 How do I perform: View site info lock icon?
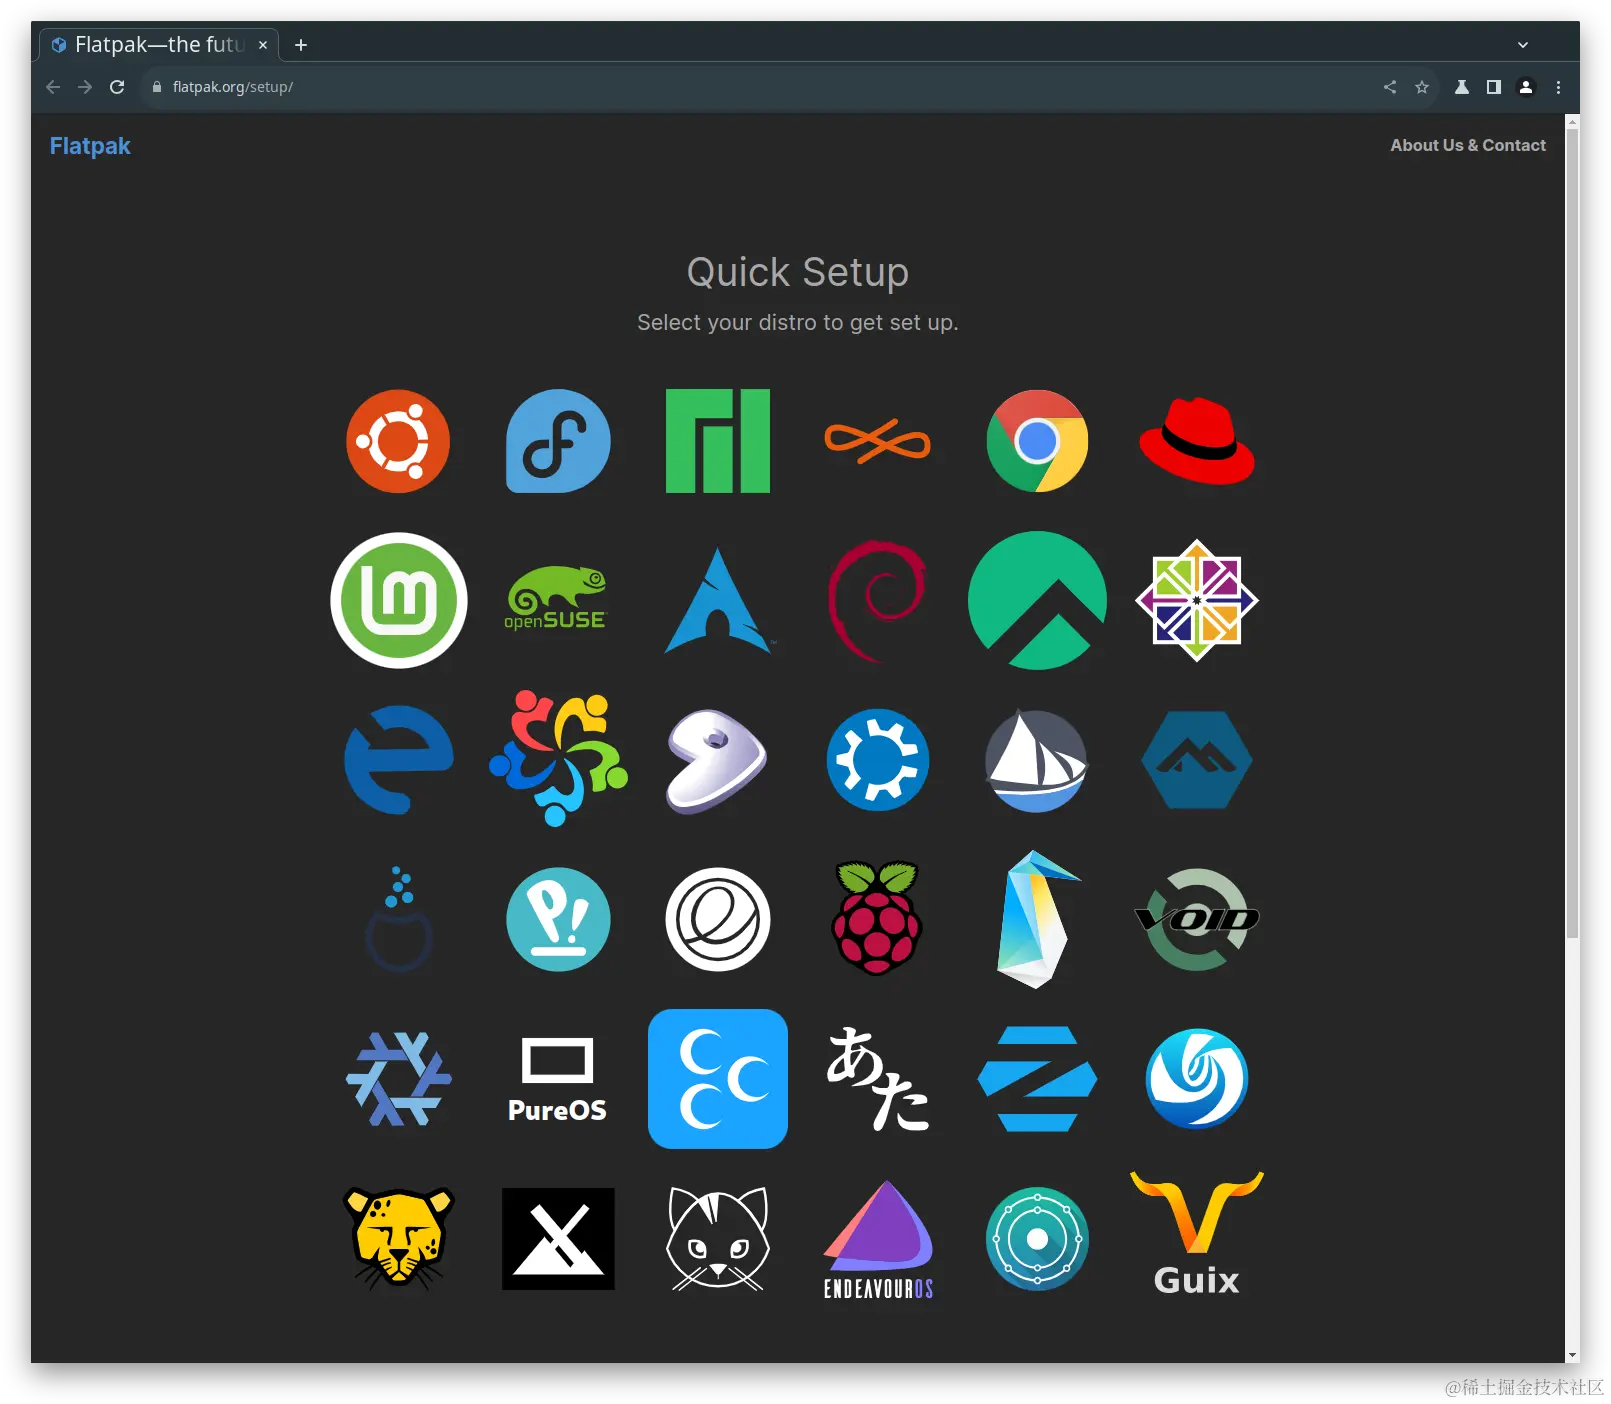(157, 87)
